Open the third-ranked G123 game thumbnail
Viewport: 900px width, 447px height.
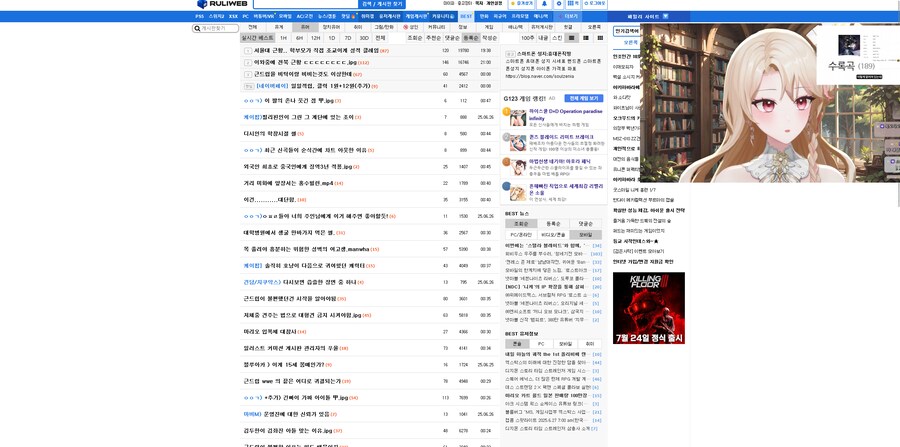[517, 167]
